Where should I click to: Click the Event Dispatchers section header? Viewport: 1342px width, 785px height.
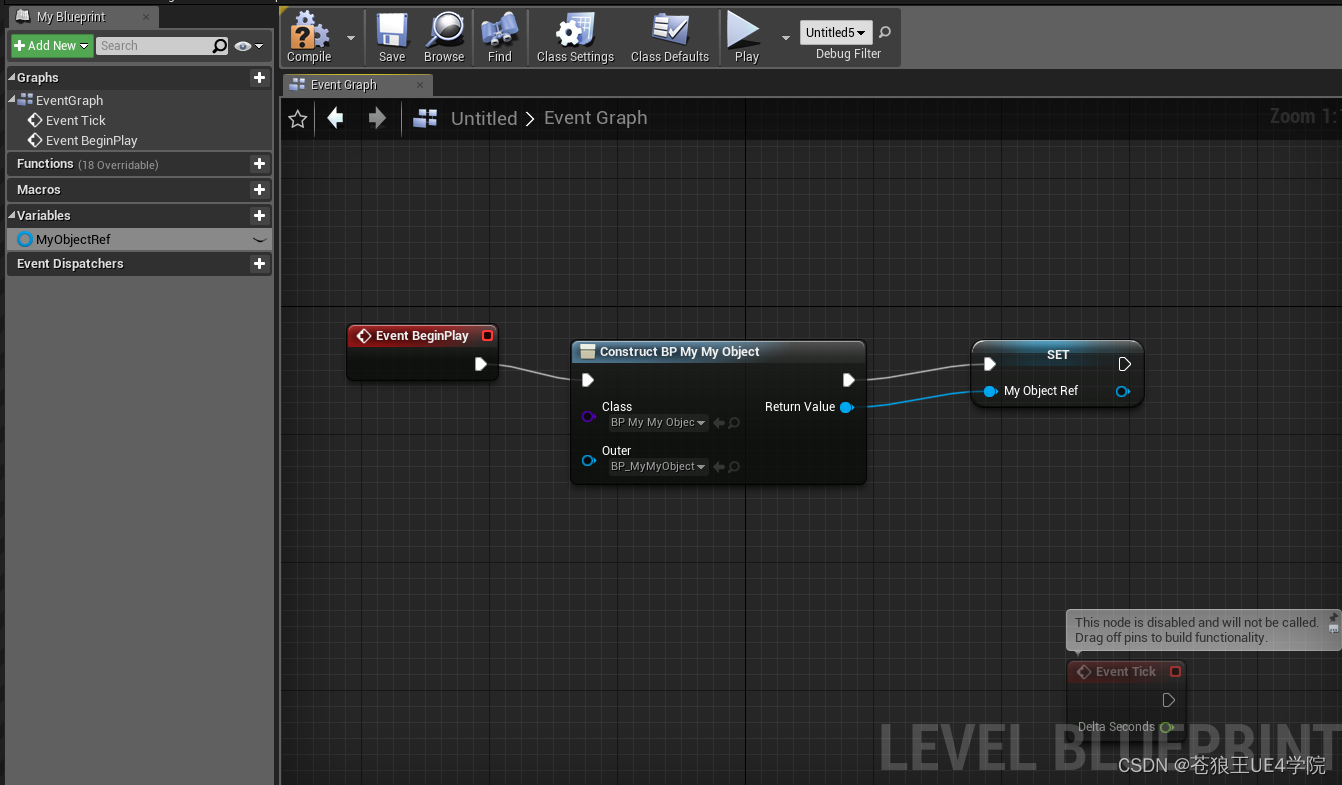(139, 264)
